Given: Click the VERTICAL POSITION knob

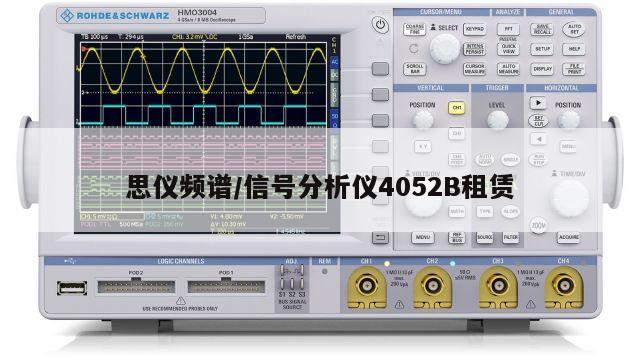Looking at the screenshot, I should 422,120.
